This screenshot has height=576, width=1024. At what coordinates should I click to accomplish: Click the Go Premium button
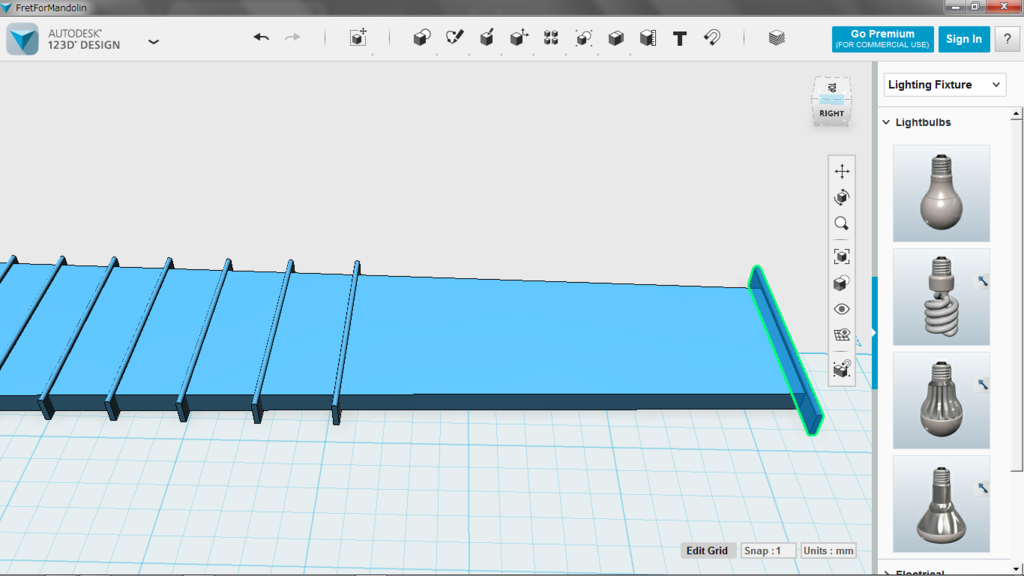(x=882, y=39)
